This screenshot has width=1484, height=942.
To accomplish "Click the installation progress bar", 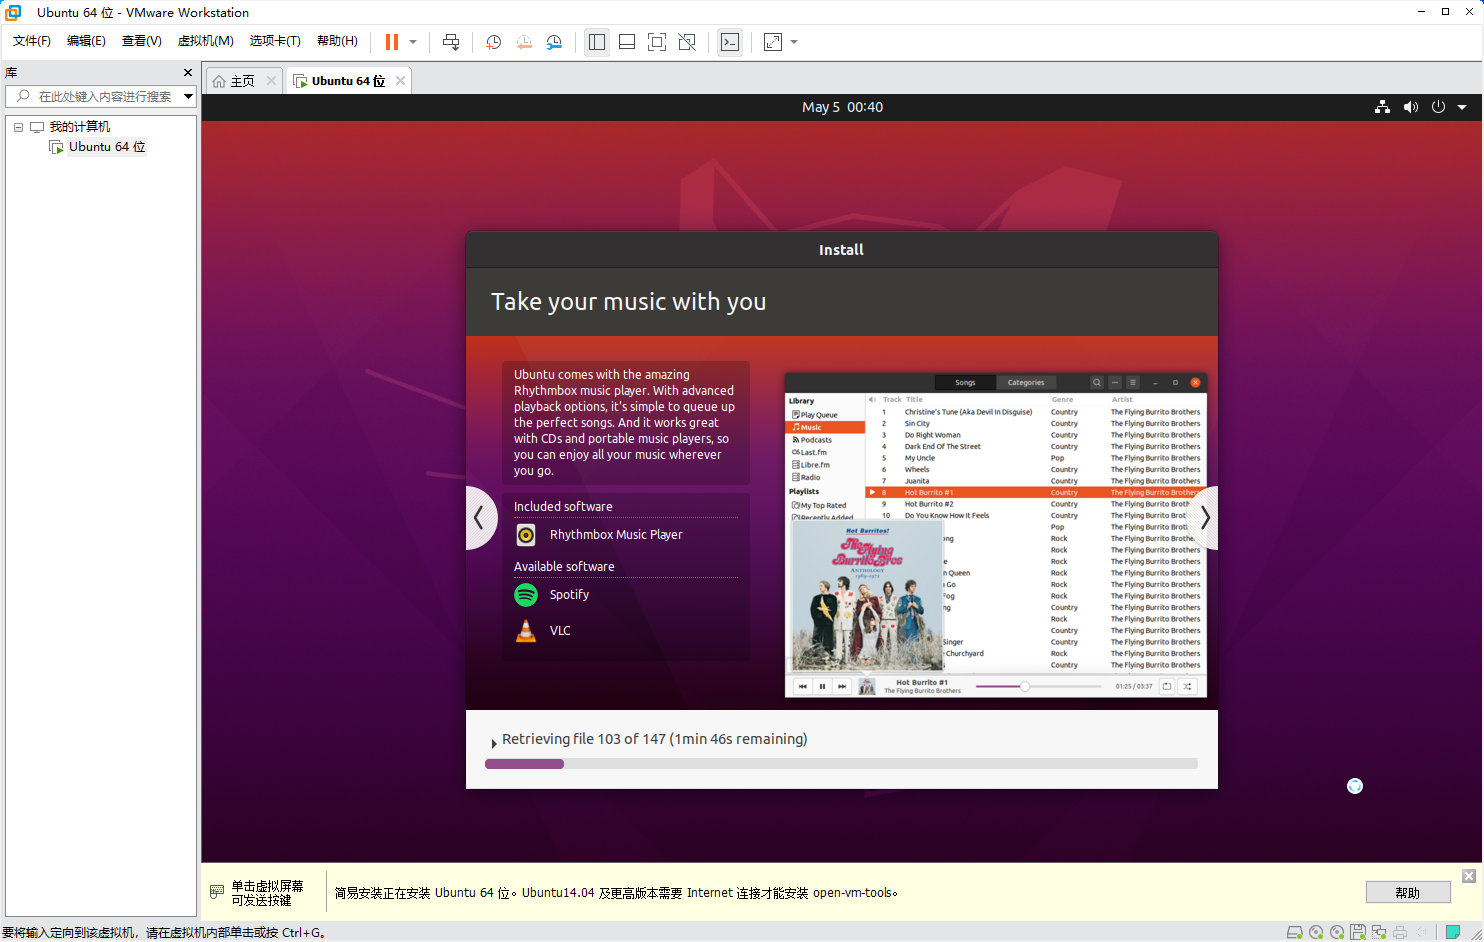I will [841, 764].
